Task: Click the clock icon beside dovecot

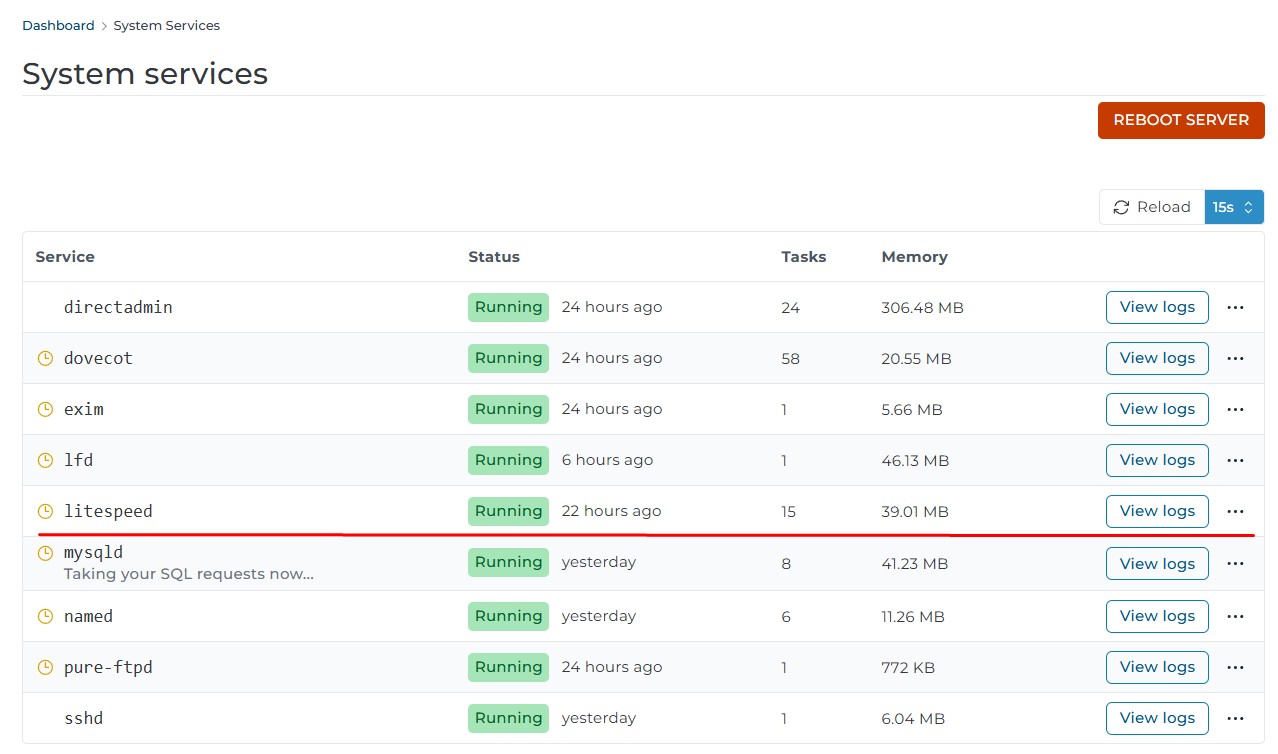Action: (45, 358)
